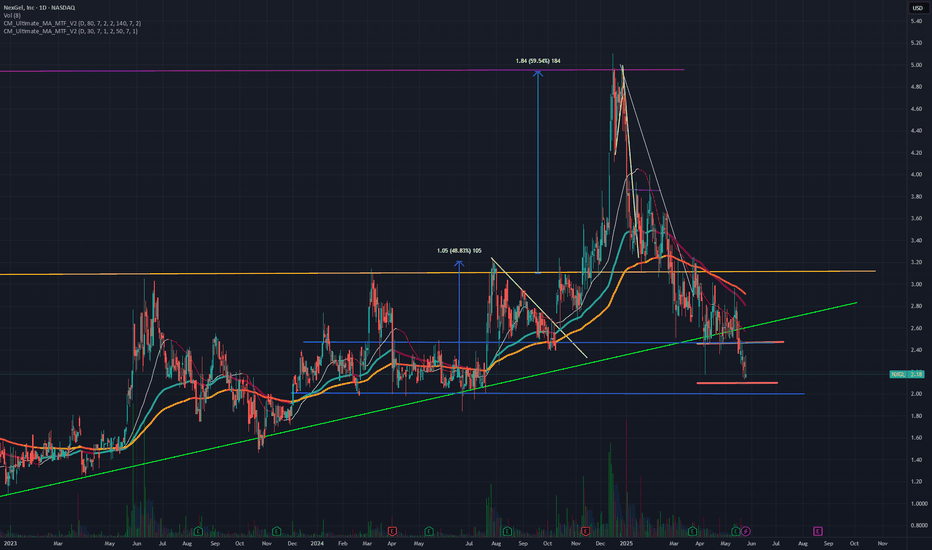Click the green earnings marker near Aug 2023
Screen dimensions: 932x550
[198, 531]
